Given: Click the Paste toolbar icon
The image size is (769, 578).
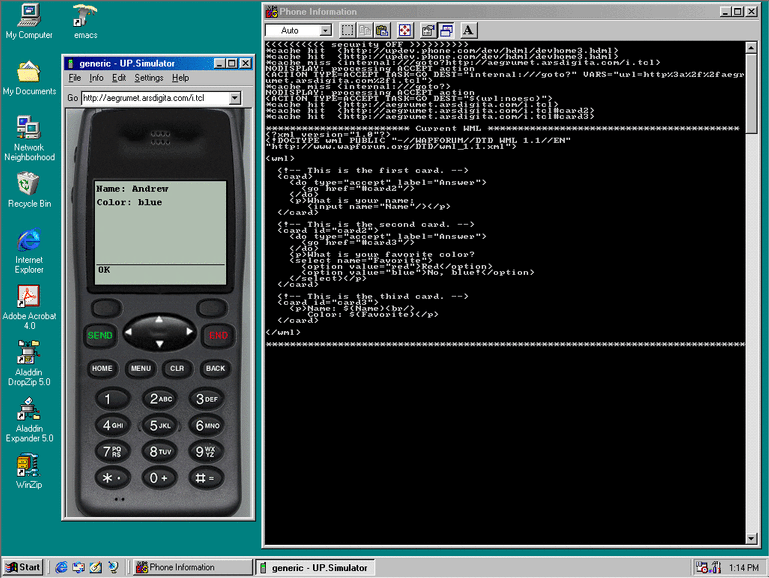Looking at the screenshot, I should (x=381, y=30).
